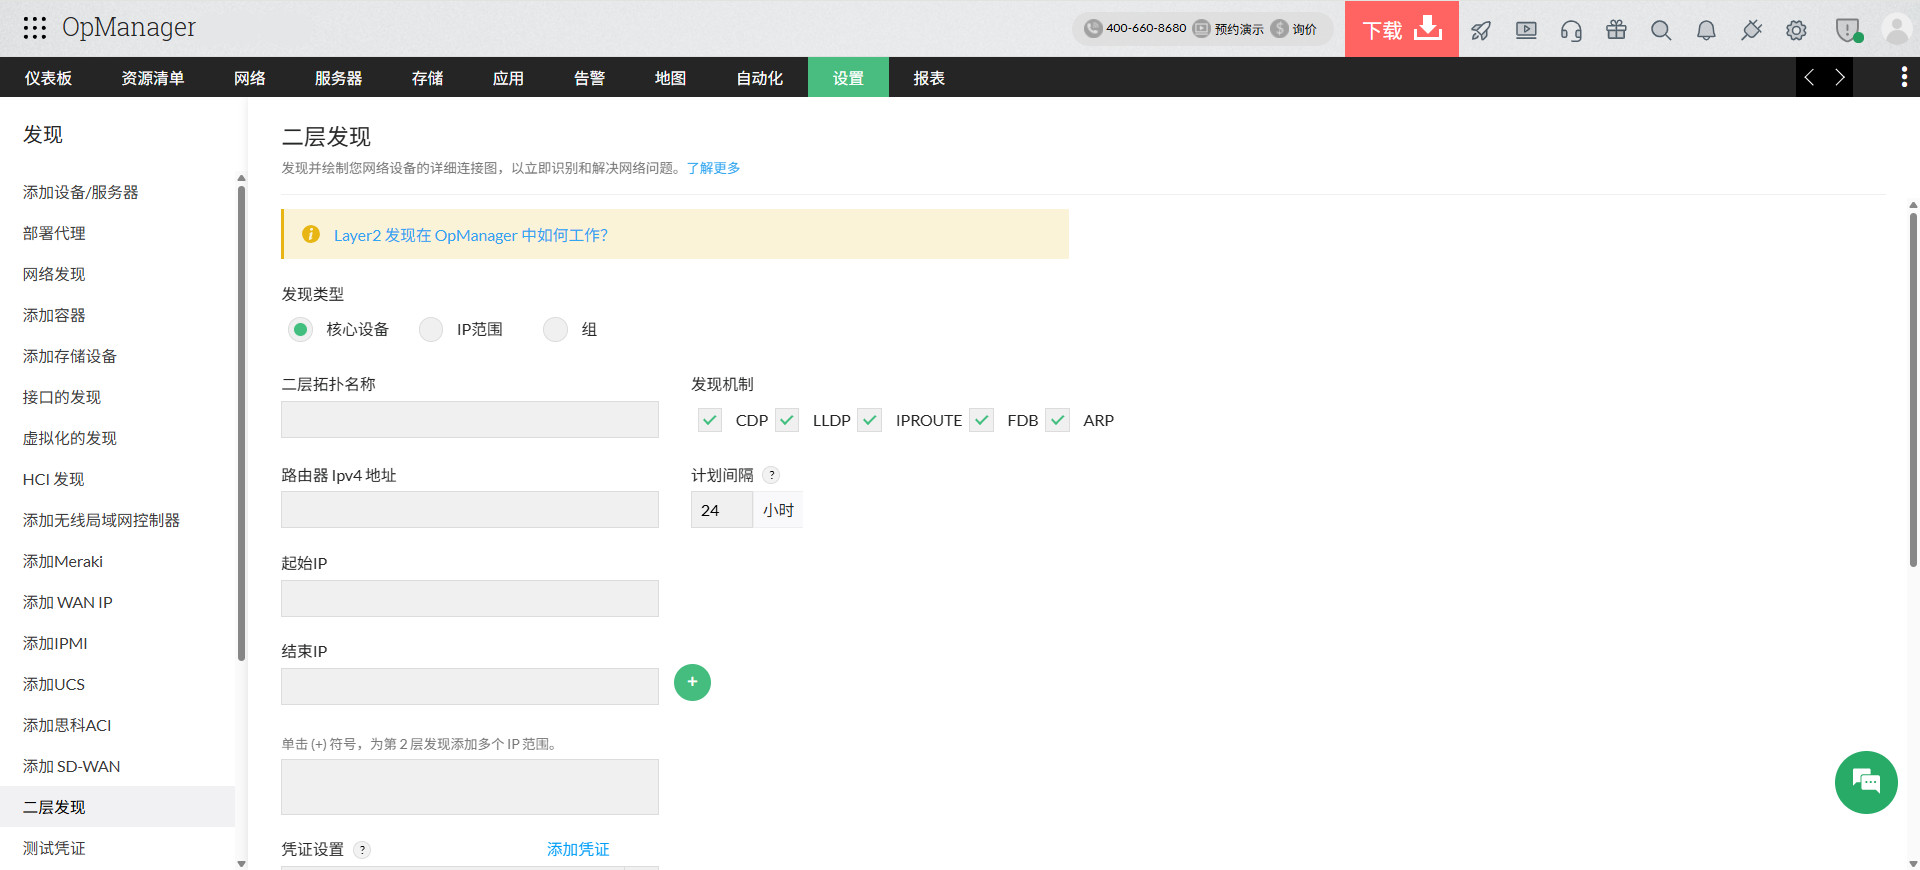
Task: Open the gift box icon
Action: click(1616, 30)
